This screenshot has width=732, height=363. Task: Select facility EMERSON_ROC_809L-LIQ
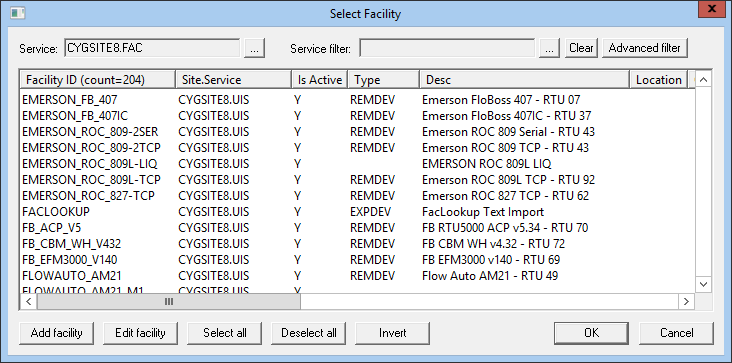pyautogui.click(x=90, y=164)
